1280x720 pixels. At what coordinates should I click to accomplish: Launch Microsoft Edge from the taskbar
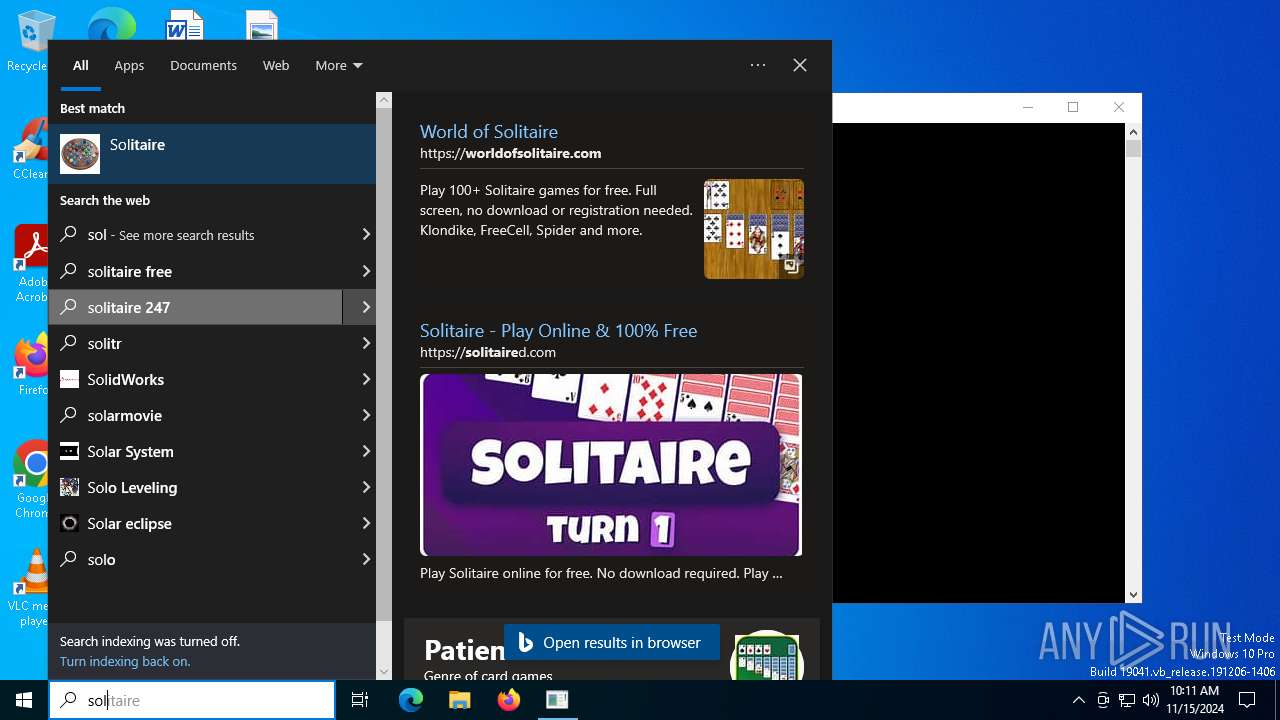(411, 700)
